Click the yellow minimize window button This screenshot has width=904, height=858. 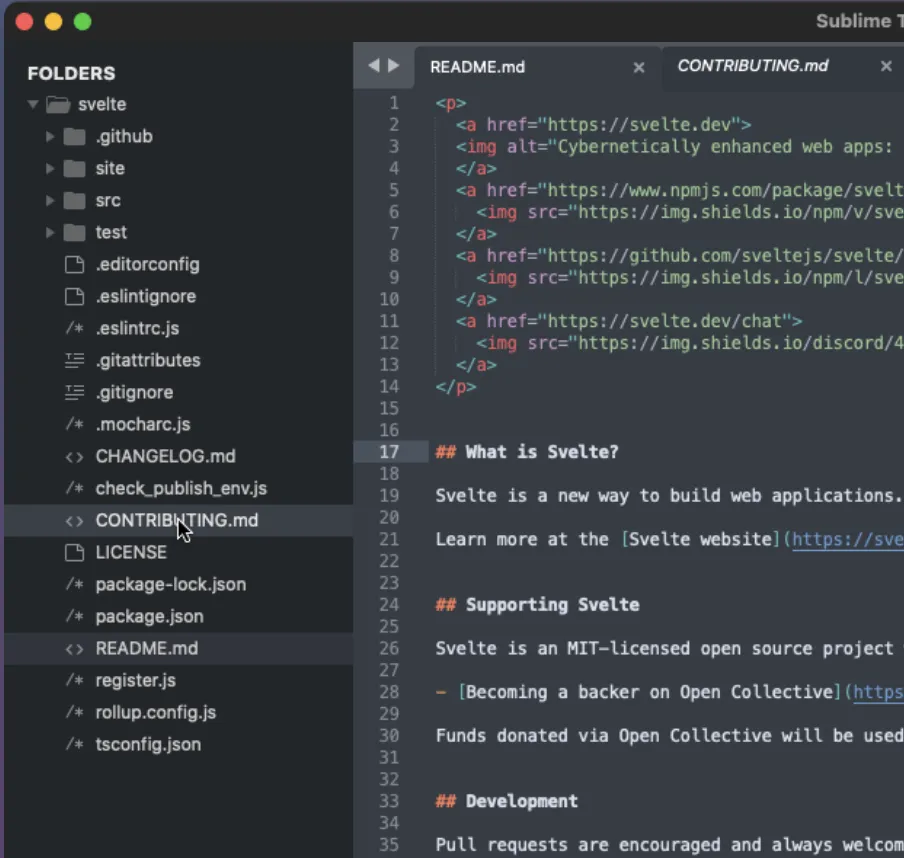pos(53,22)
